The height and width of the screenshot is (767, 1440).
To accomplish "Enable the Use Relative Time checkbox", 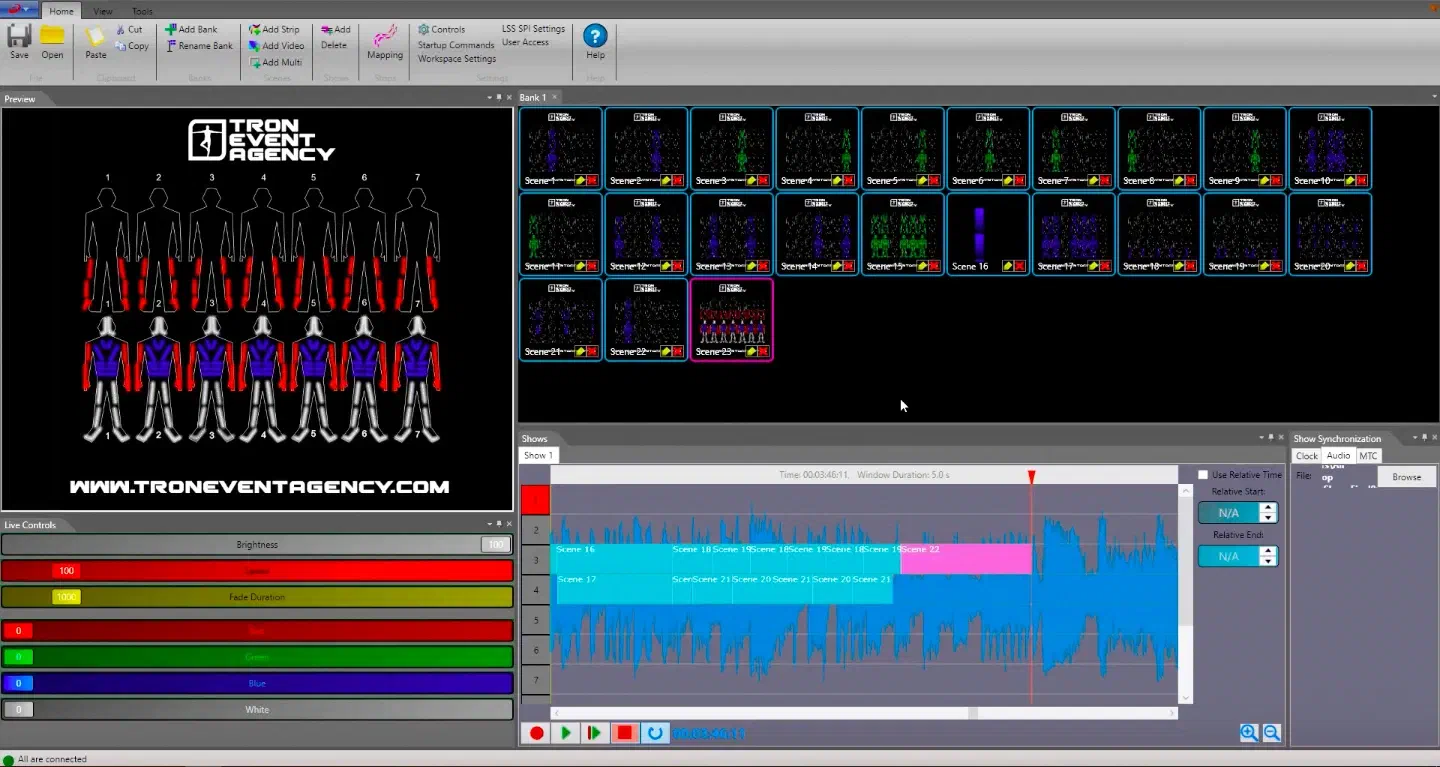I will [1204, 475].
